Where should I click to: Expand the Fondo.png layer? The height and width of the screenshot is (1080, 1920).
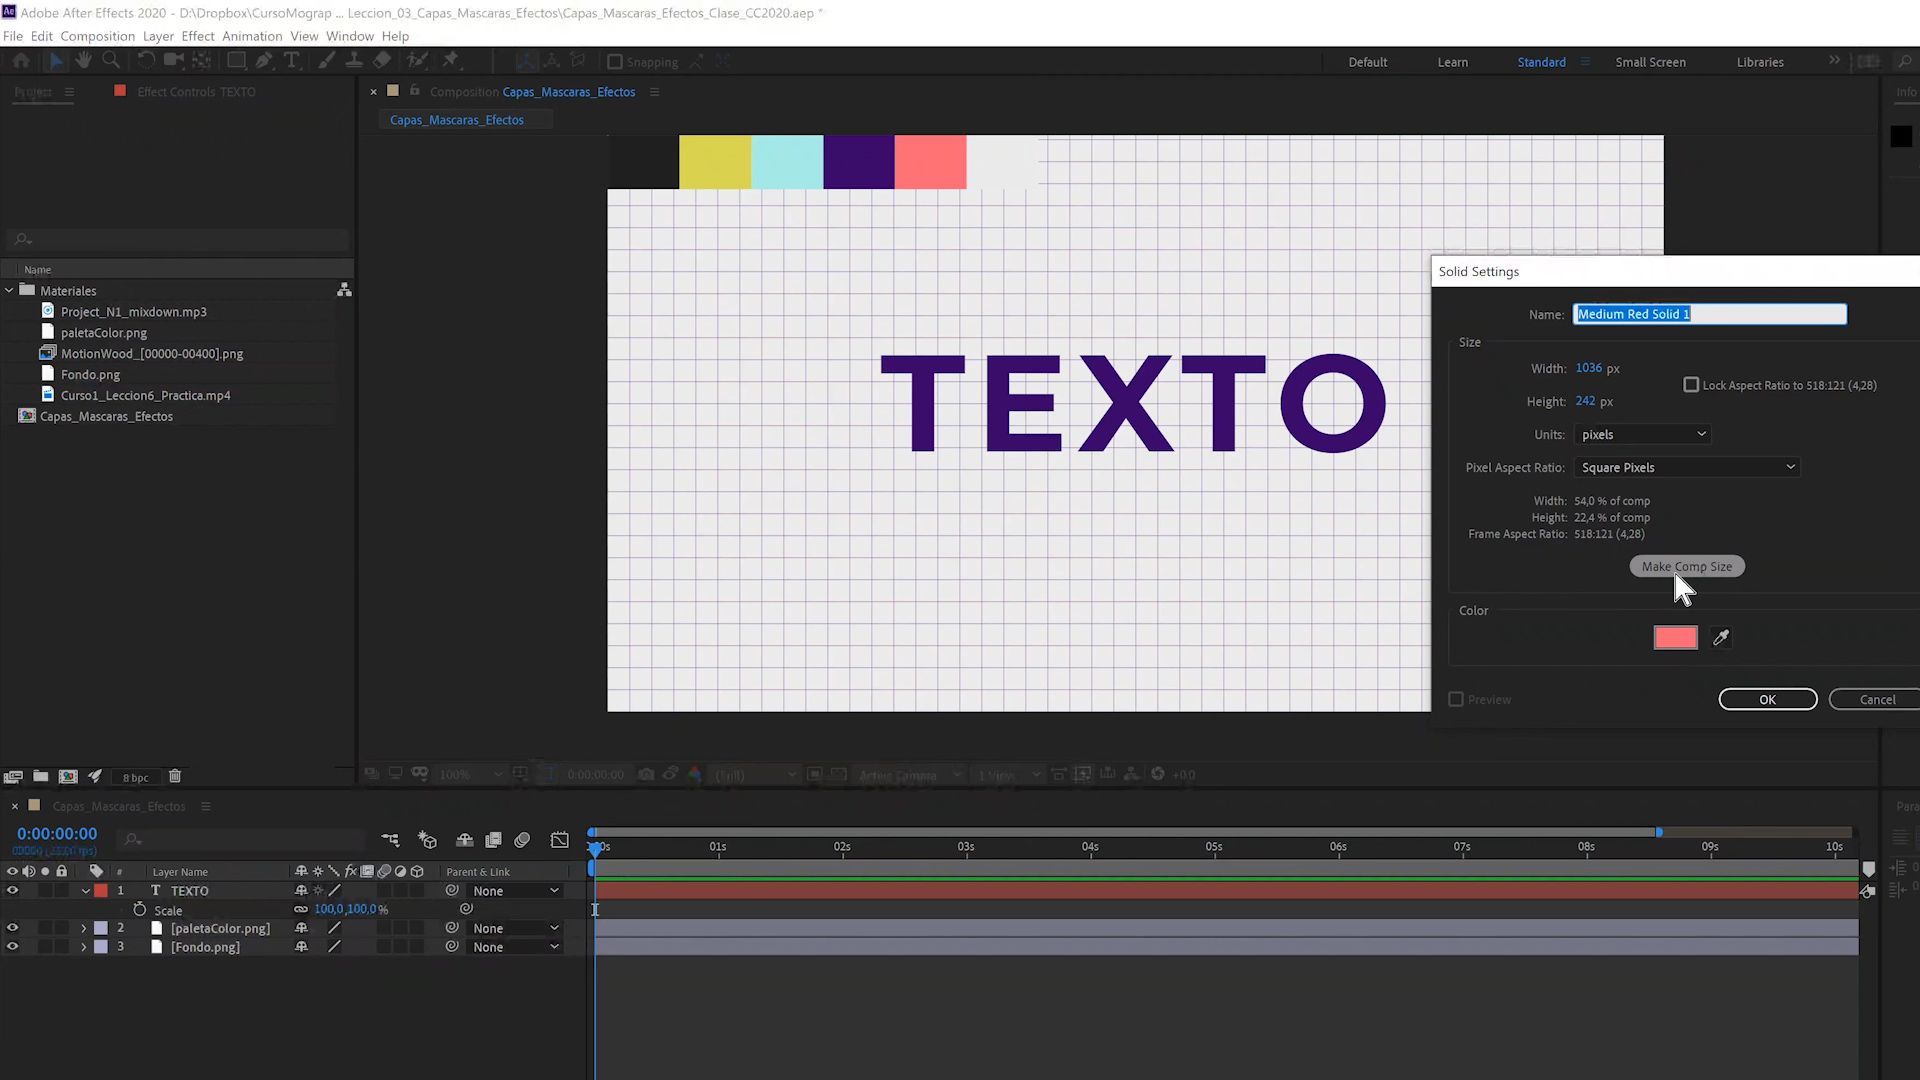[x=84, y=947]
